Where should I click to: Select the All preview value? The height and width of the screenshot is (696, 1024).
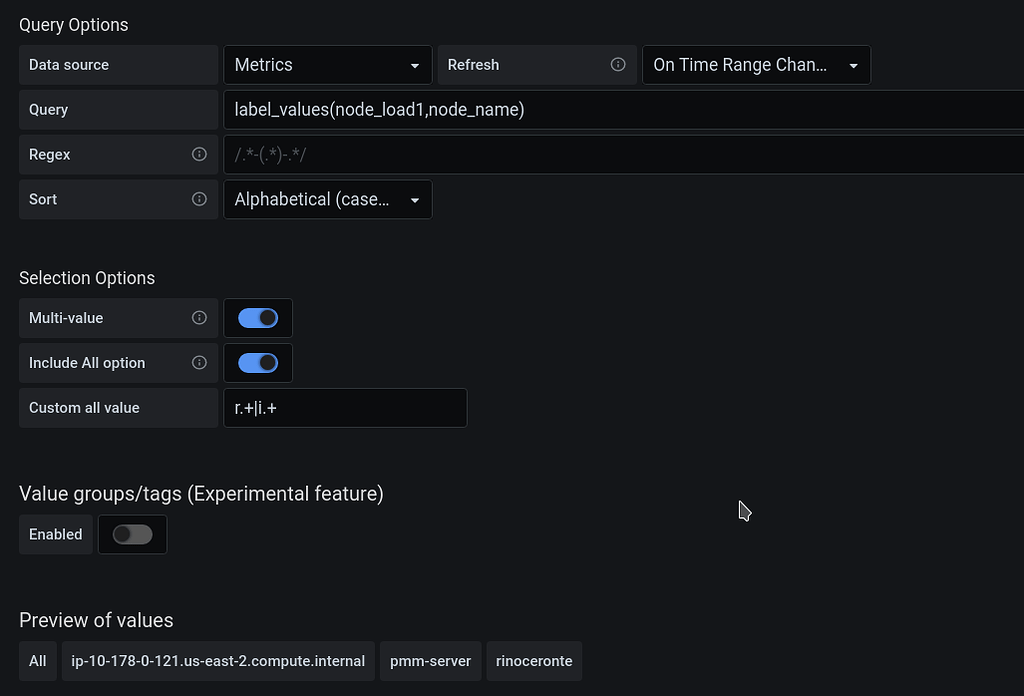coord(37,661)
